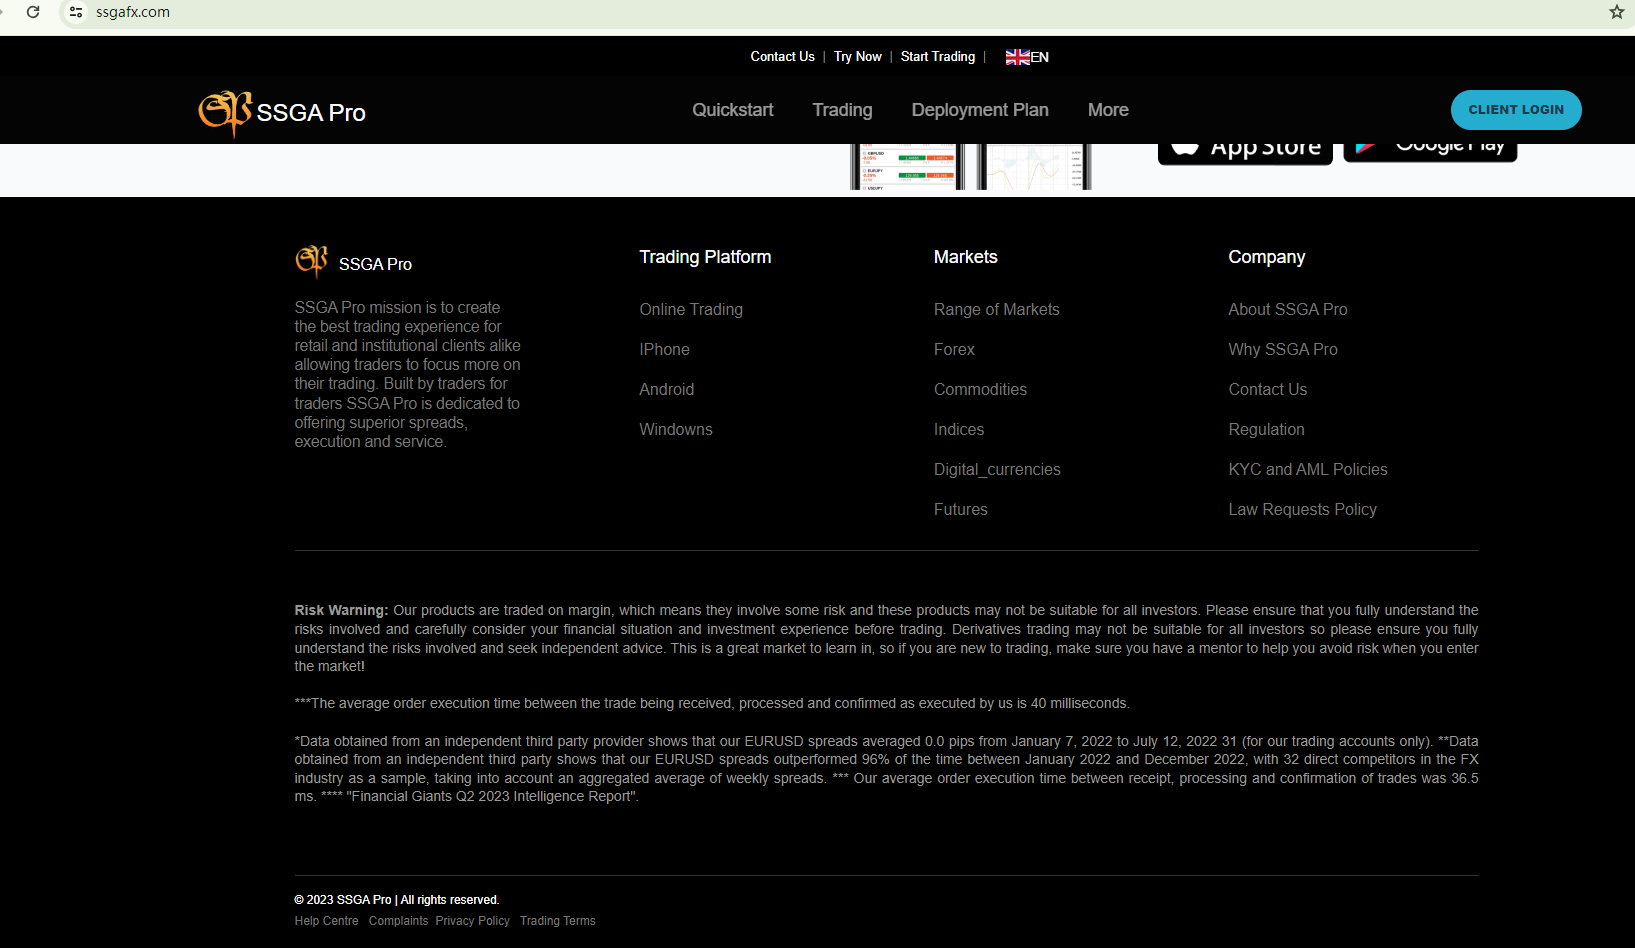Open the Law Requests Policy link
1635x948 pixels.
(1303, 510)
